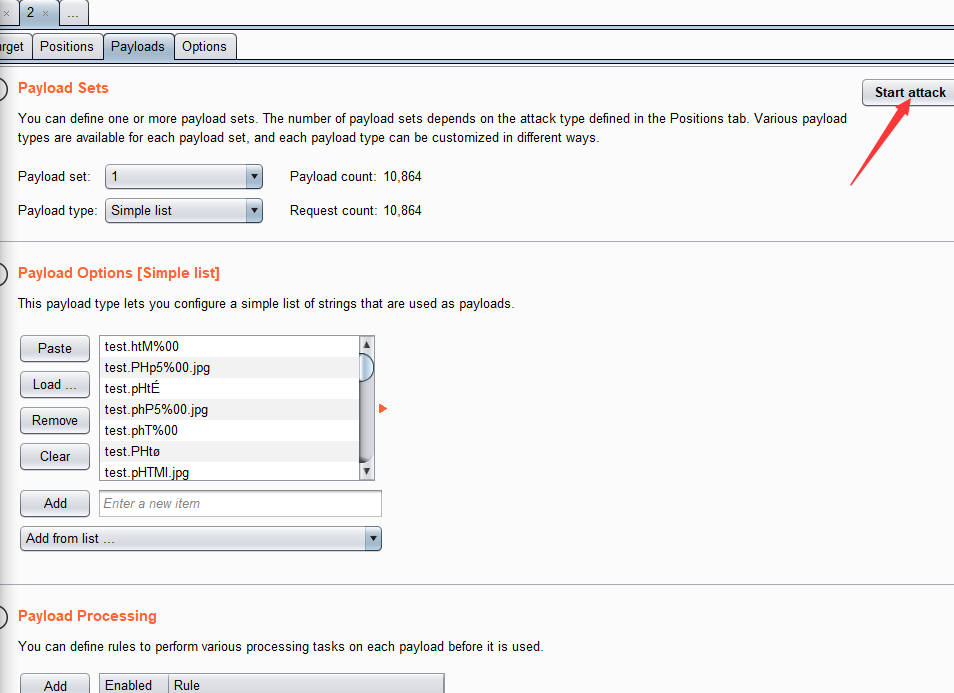Switch to the Positions tab
Viewport: 954px width, 693px height.
pos(67,46)
